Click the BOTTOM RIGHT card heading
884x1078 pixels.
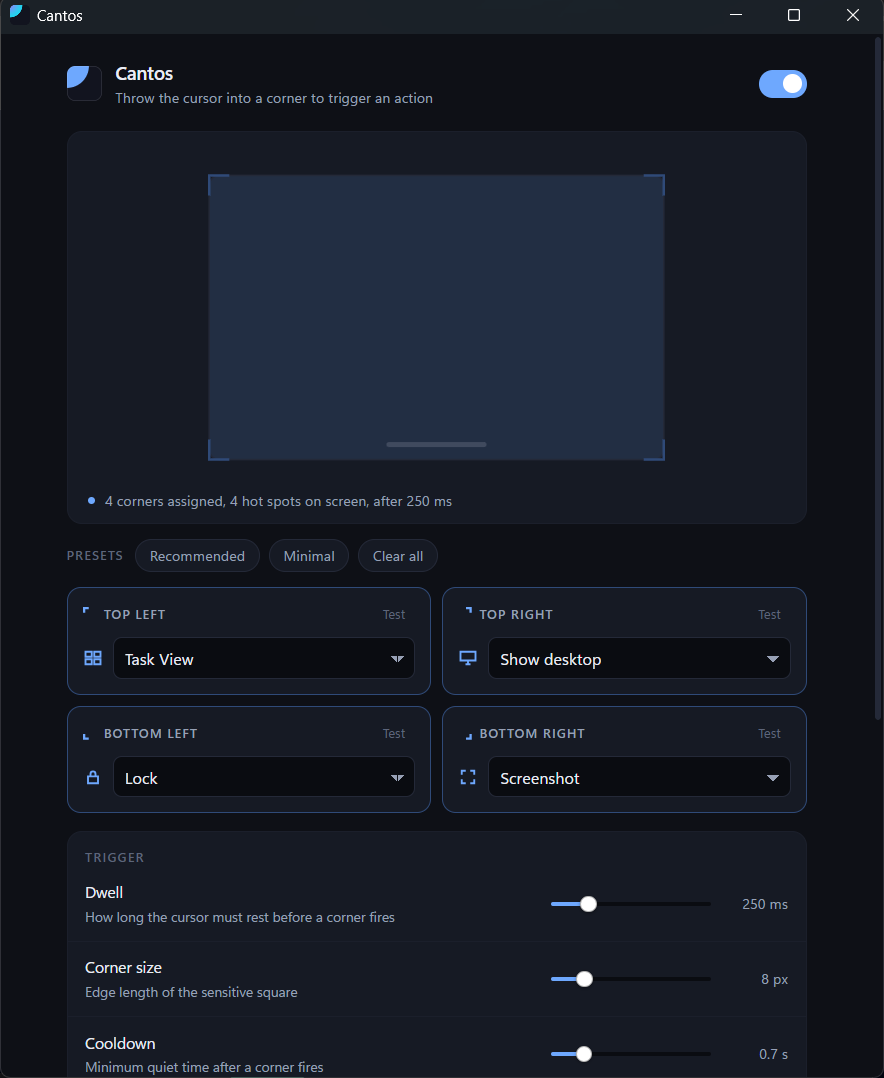532,734
